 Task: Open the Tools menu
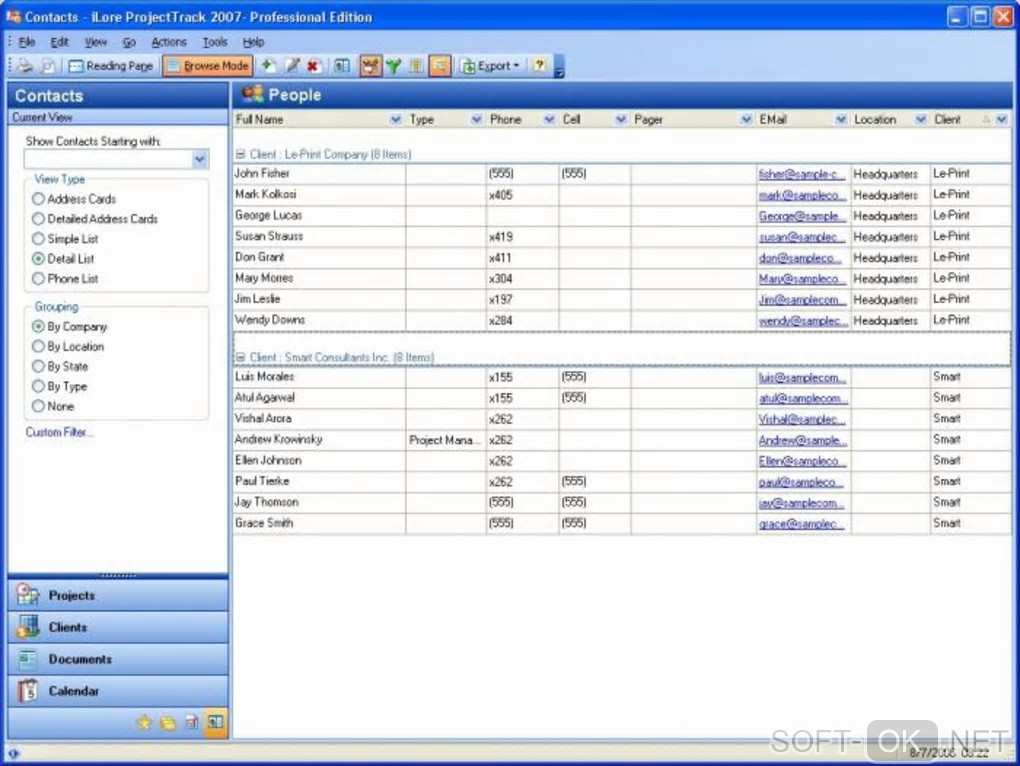pyautogui.click(x=215, y=42)
